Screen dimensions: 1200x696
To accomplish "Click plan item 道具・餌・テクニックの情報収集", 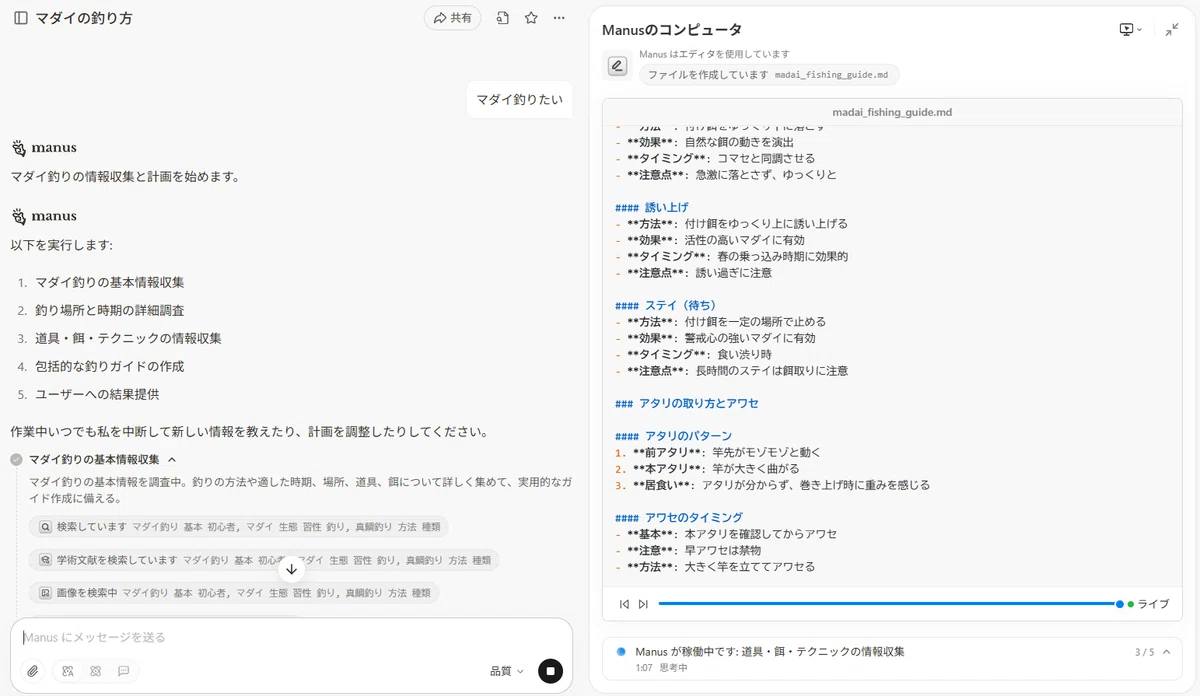I will [128, 339].
